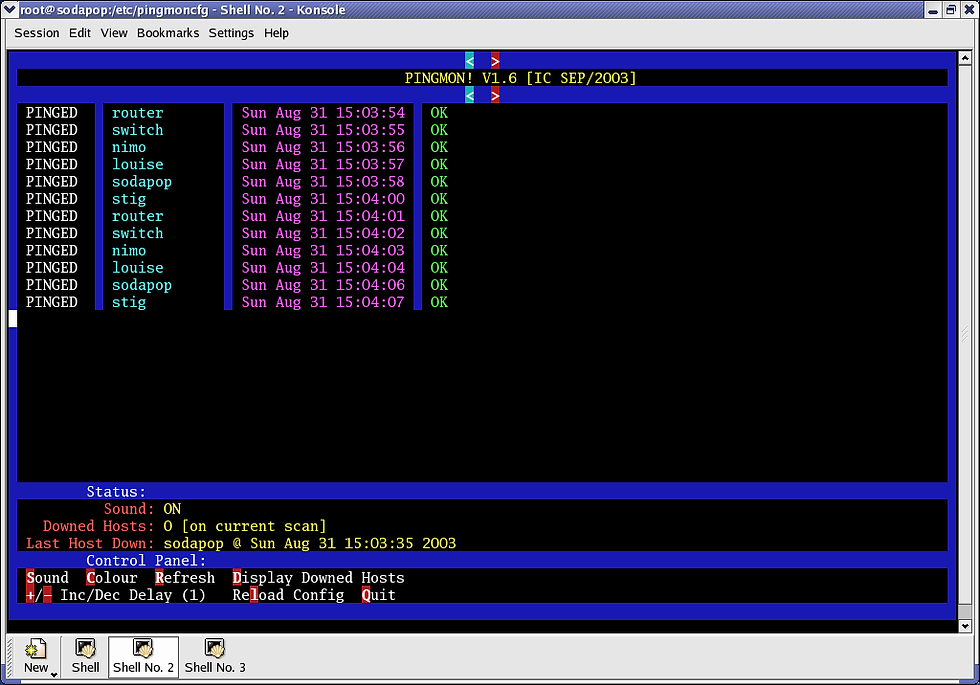Click switch in the 15:03:55 row
Viewport: 980px width, 685px height.
138,130
